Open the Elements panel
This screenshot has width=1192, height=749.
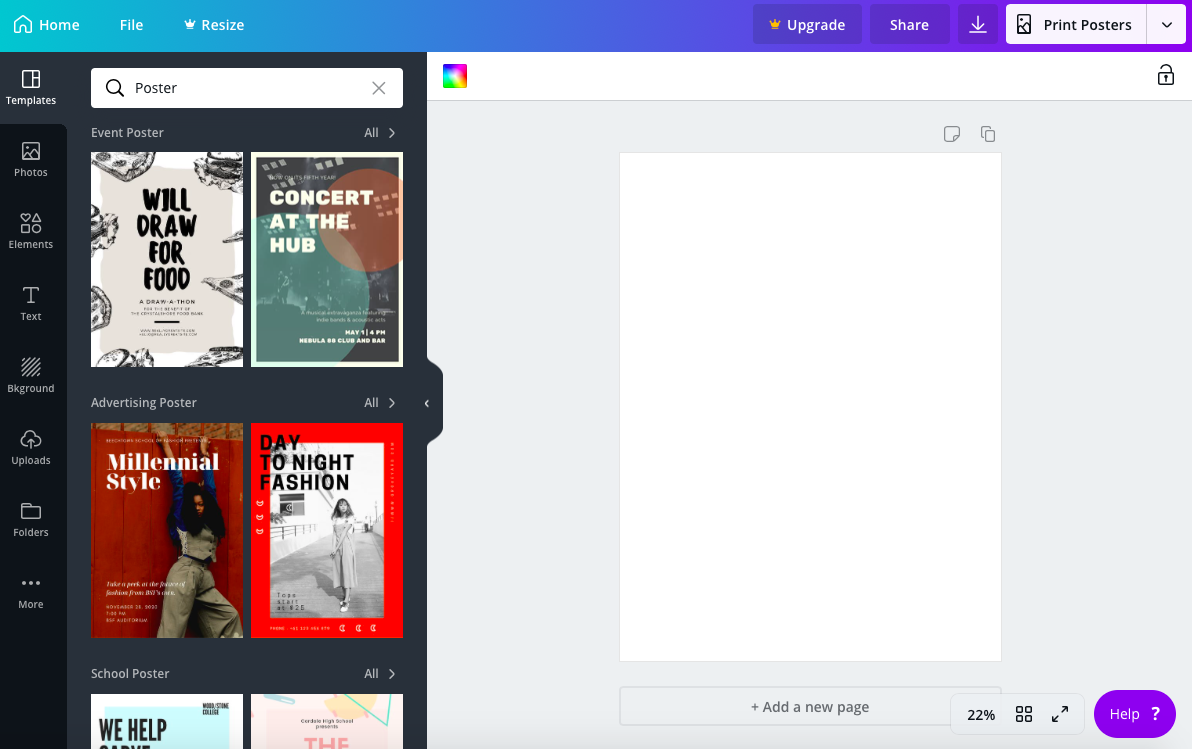[x=31, y=231]
